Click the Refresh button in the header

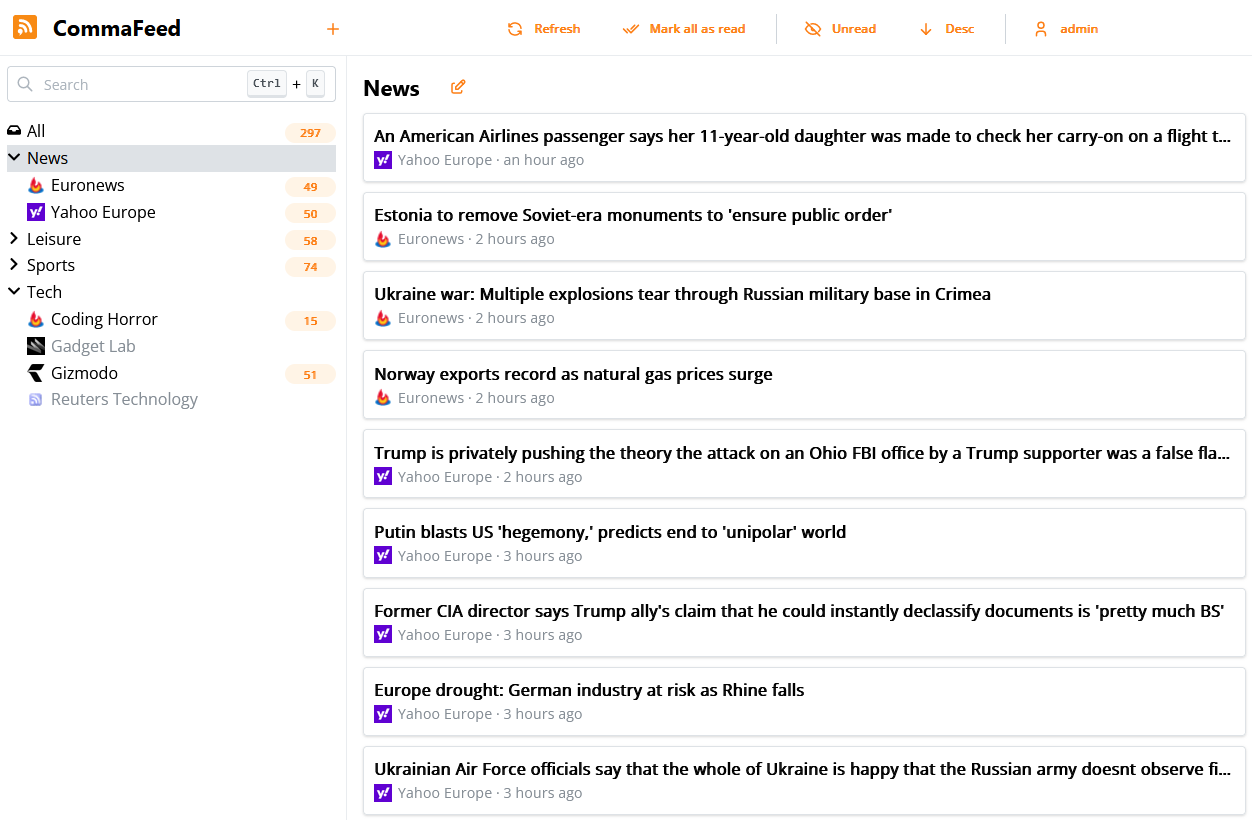543,29
